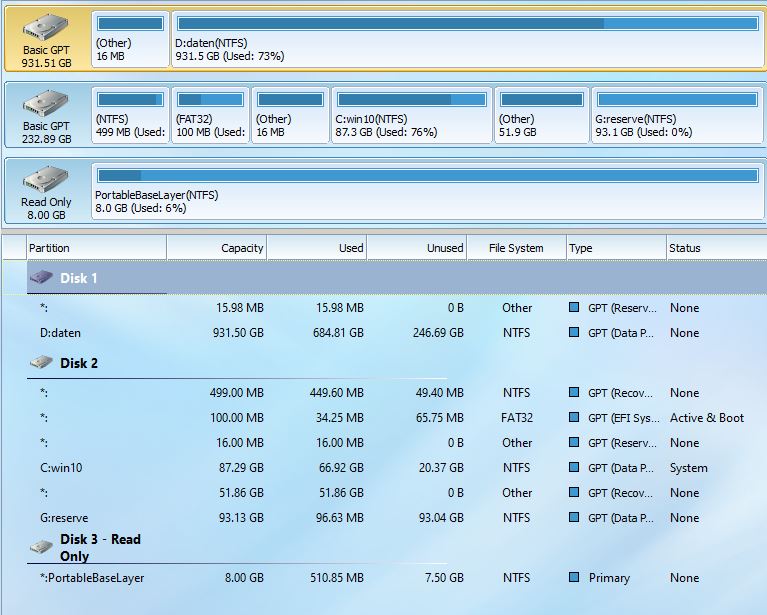Click the 65.75 MB unused value

click(439, 418)
